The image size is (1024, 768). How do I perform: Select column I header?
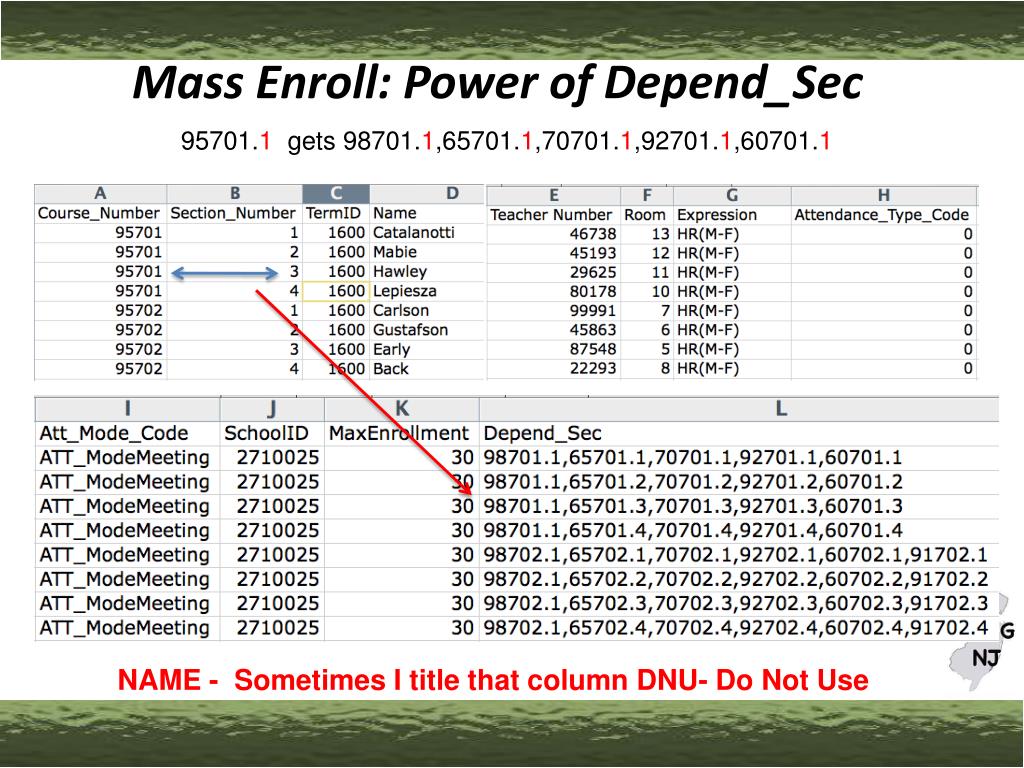(x=127, y=409)
